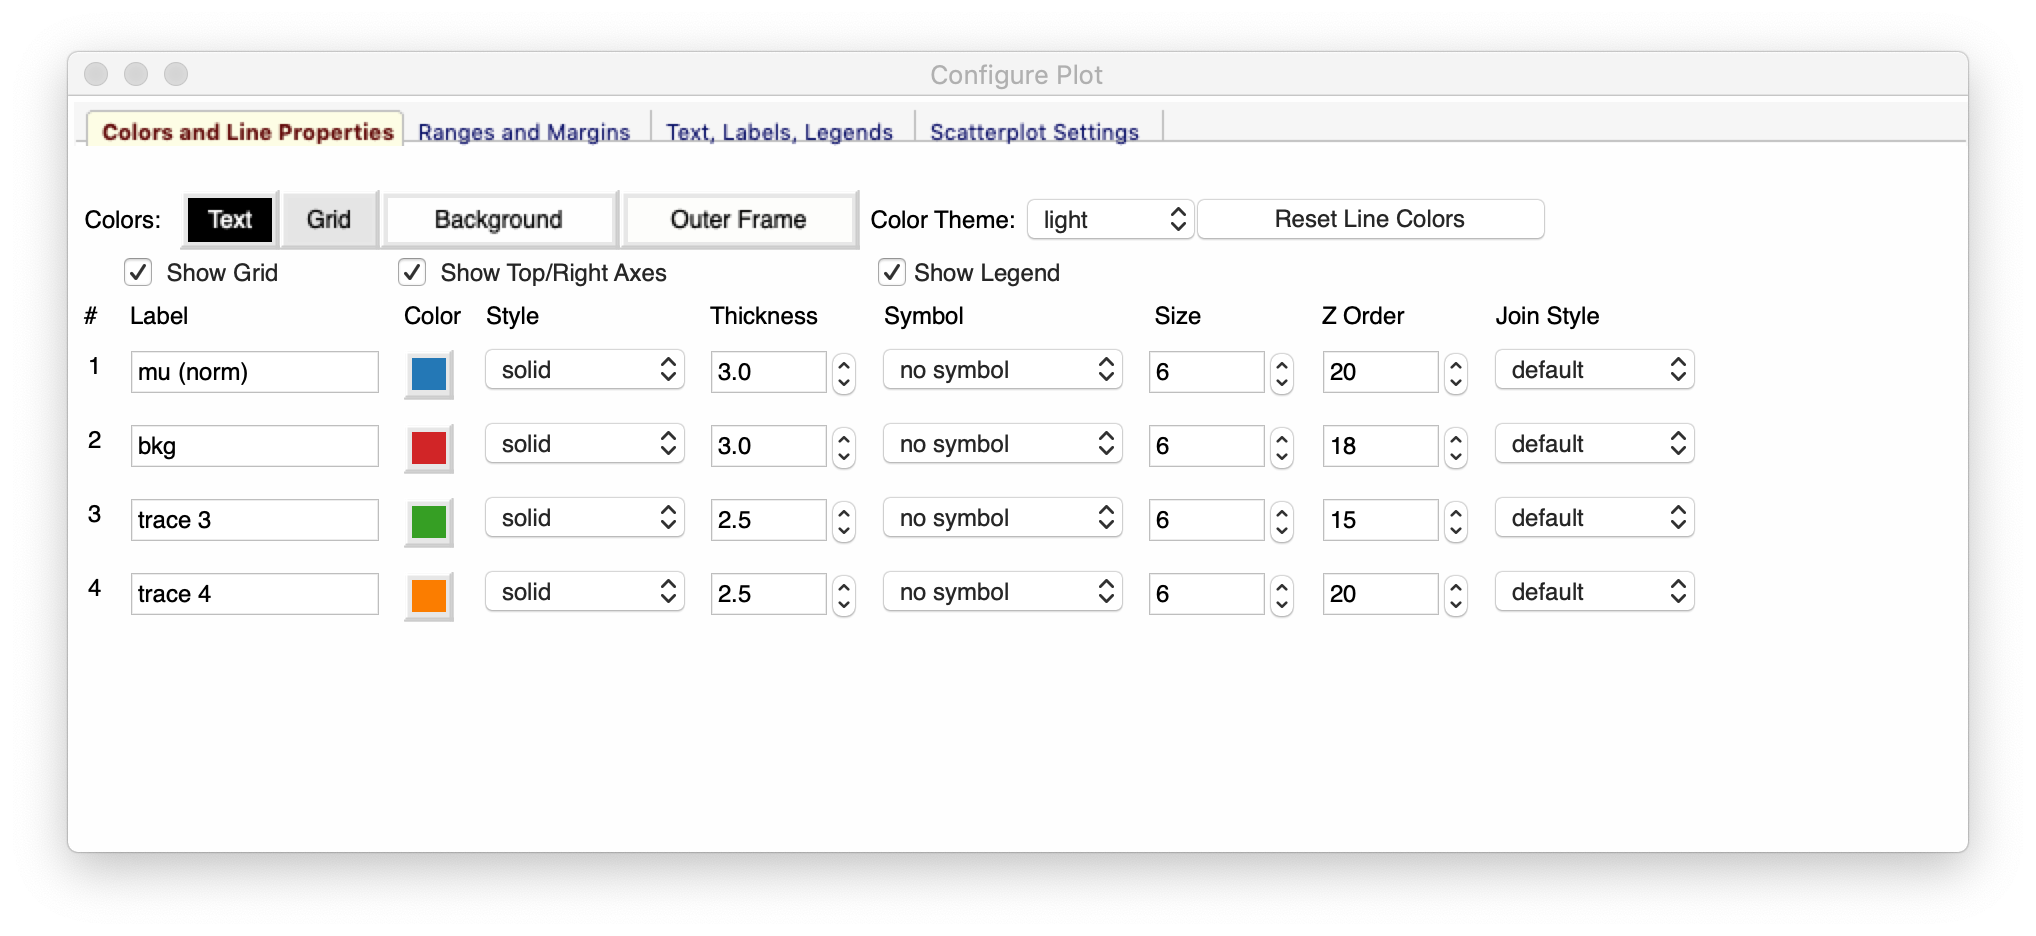
Task: Open Join Style dropdown for trace 4
Action: (1594, 592)
